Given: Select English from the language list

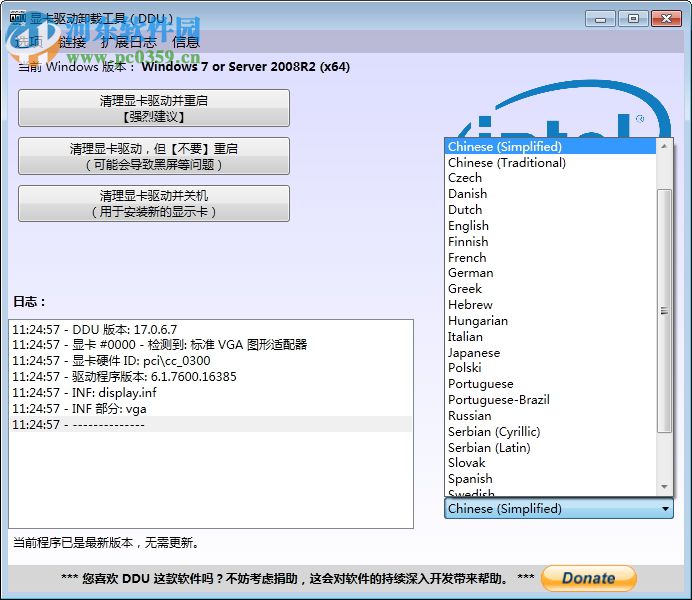Looking at the screenshot, I should pos(550,225).
